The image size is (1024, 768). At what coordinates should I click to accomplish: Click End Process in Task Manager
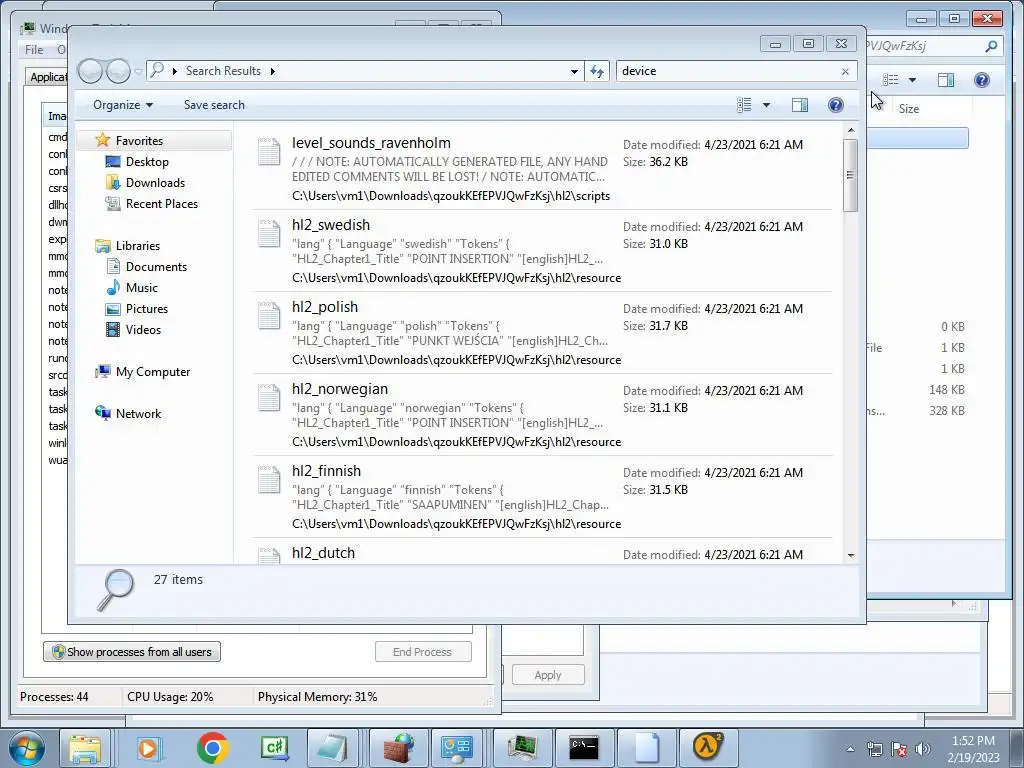[423, 652]
